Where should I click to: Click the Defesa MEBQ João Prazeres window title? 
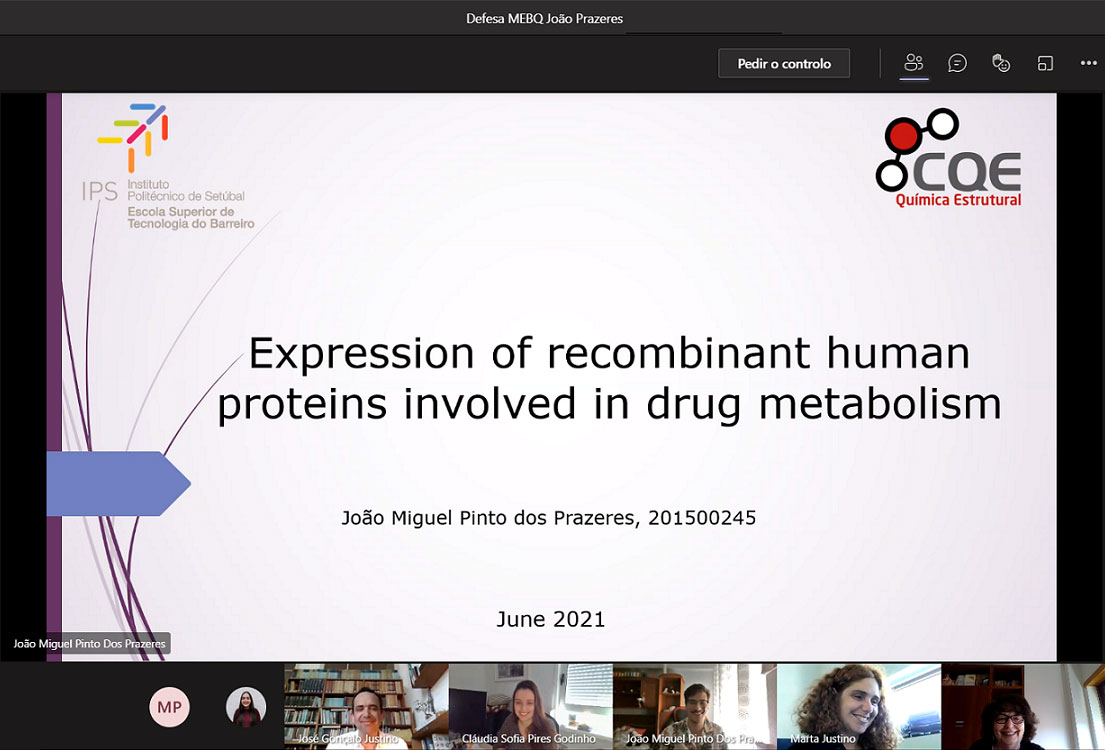[552, 18]
